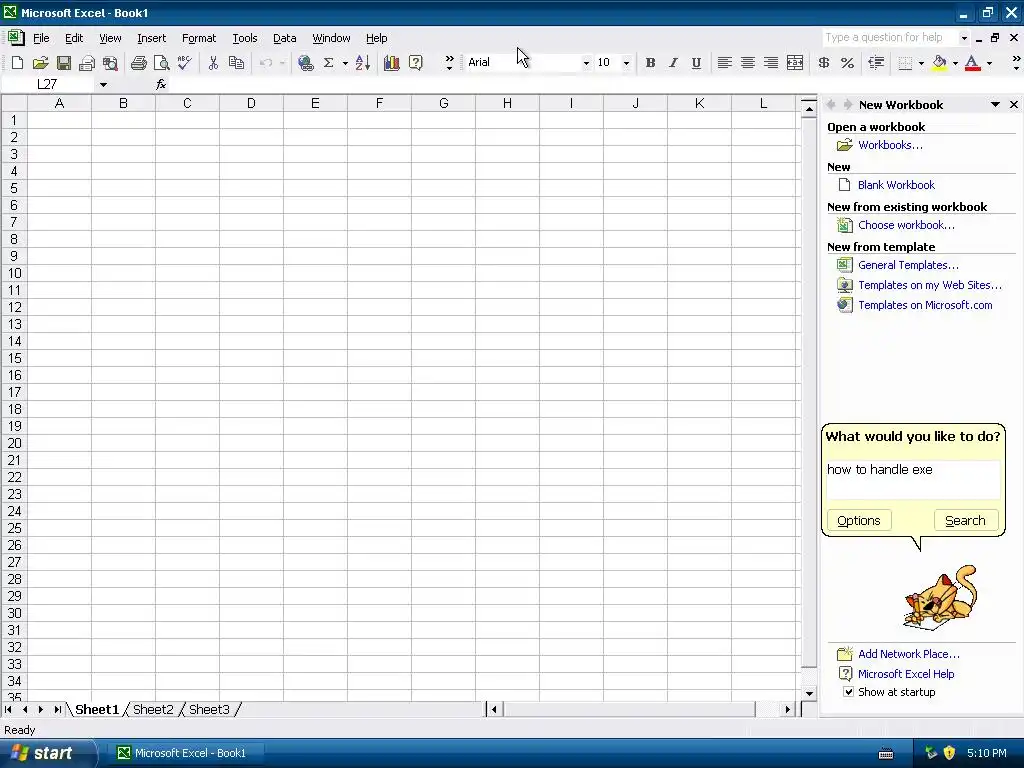Click the Excel Help question mark toolbar icon
Screen dimensions: 1024x768
pos(415,63)
